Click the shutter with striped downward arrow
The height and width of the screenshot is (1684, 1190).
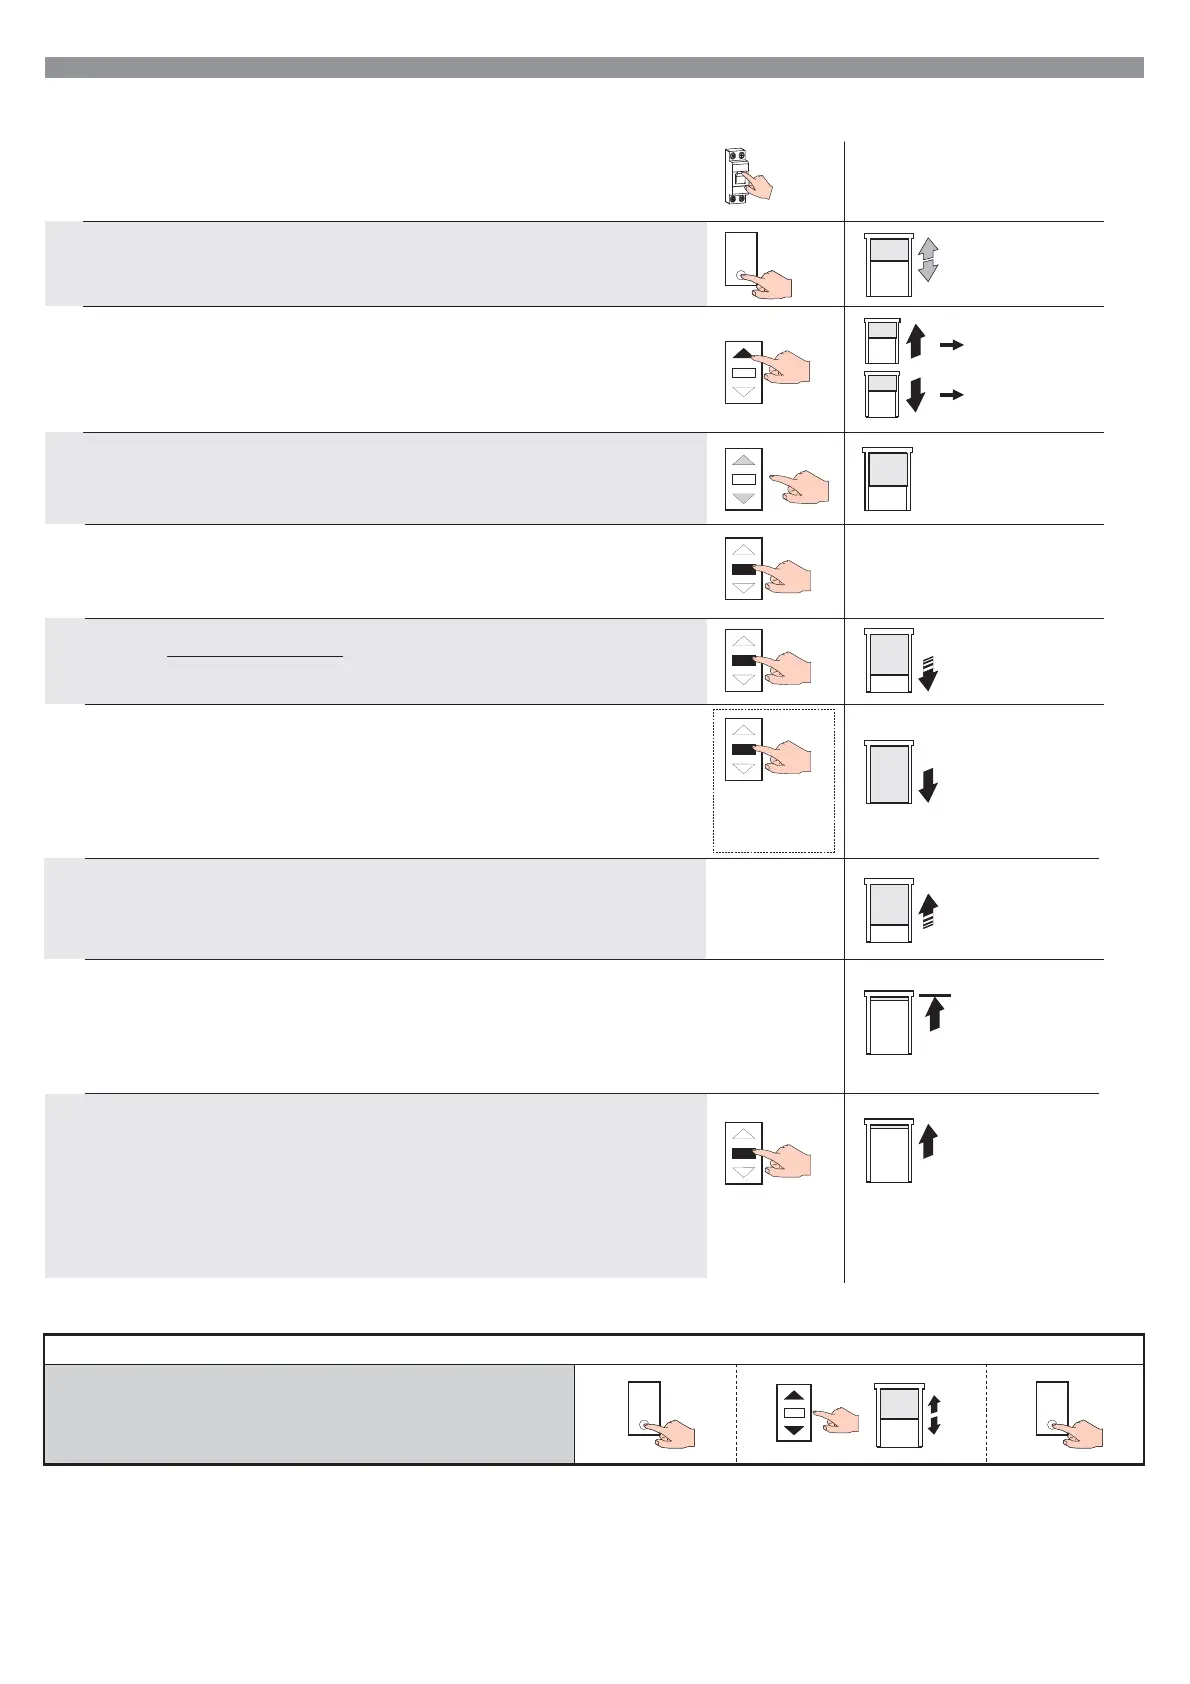point(901,661)
